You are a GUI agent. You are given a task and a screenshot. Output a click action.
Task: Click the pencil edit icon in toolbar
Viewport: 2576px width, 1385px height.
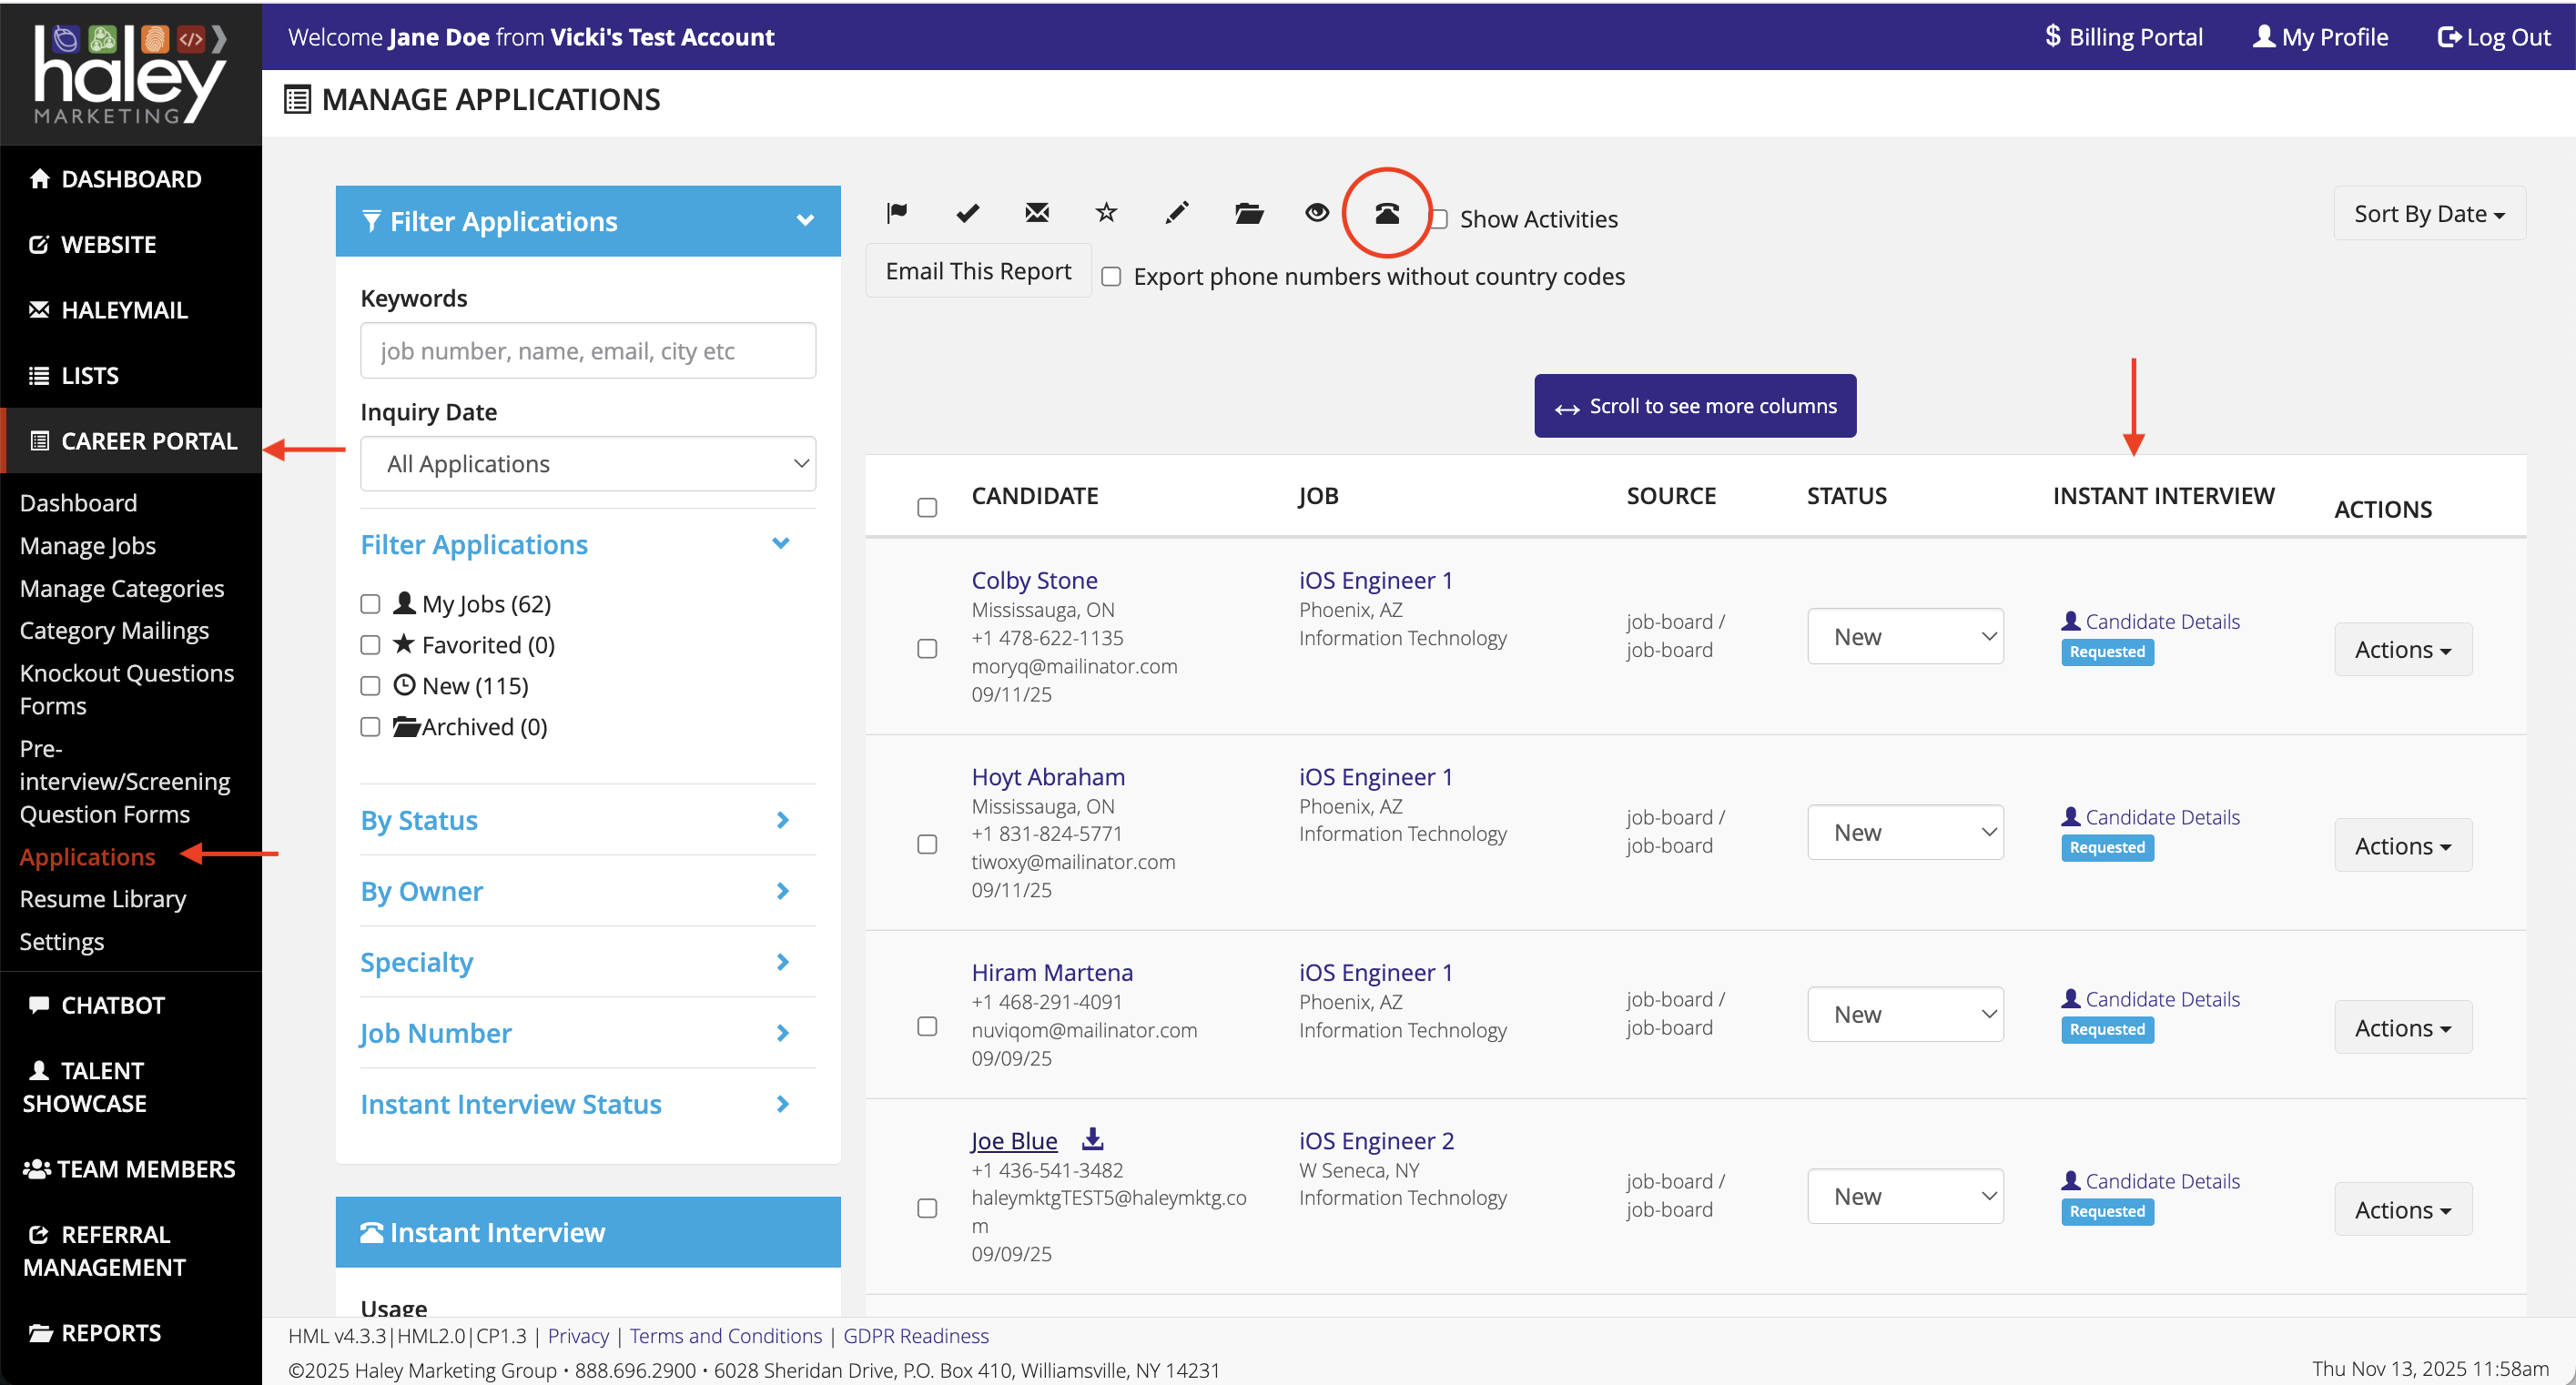coord(1177,212)
